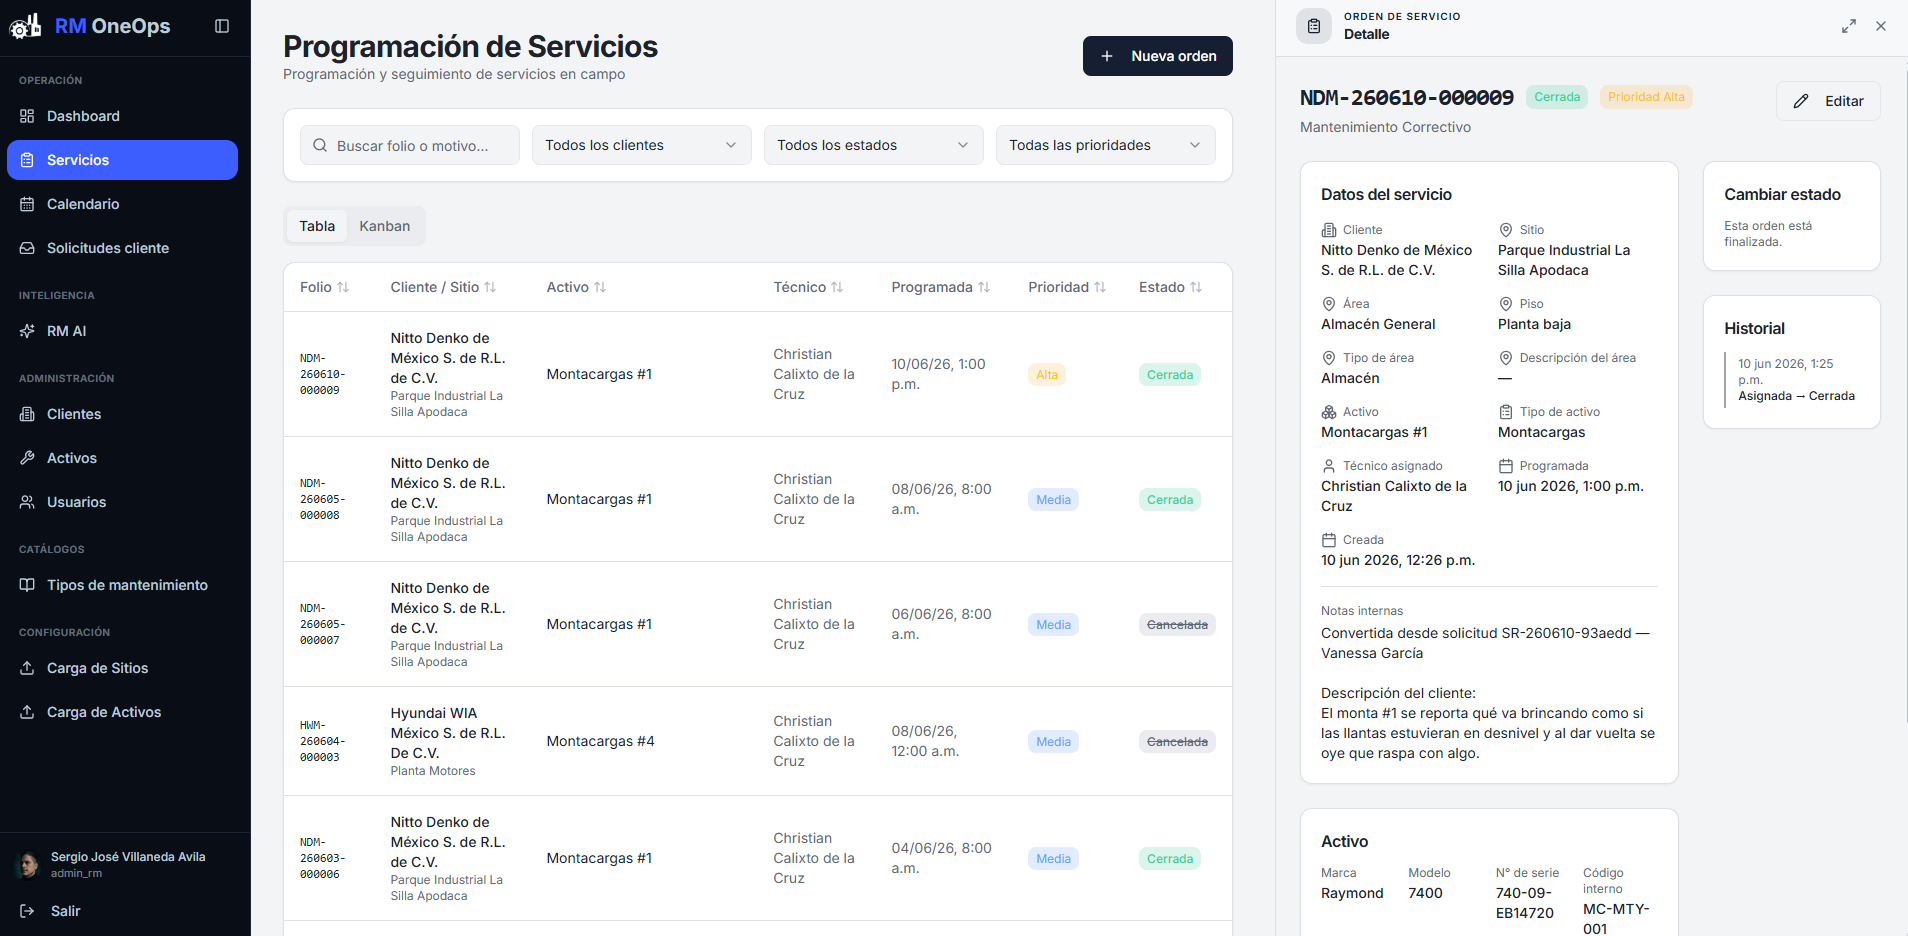Open RM AI assistant
The image size is (1908, 936).
tap(122, 331)
